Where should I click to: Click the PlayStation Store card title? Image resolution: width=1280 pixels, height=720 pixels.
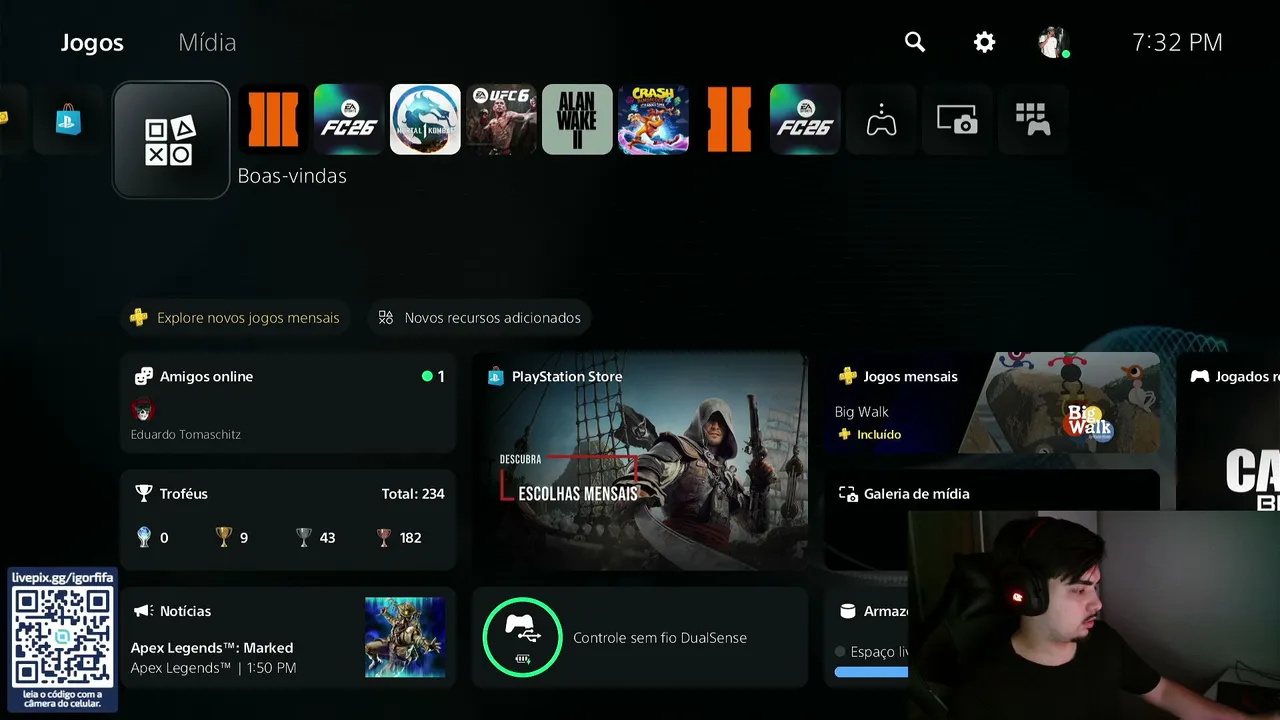(567, 376)
